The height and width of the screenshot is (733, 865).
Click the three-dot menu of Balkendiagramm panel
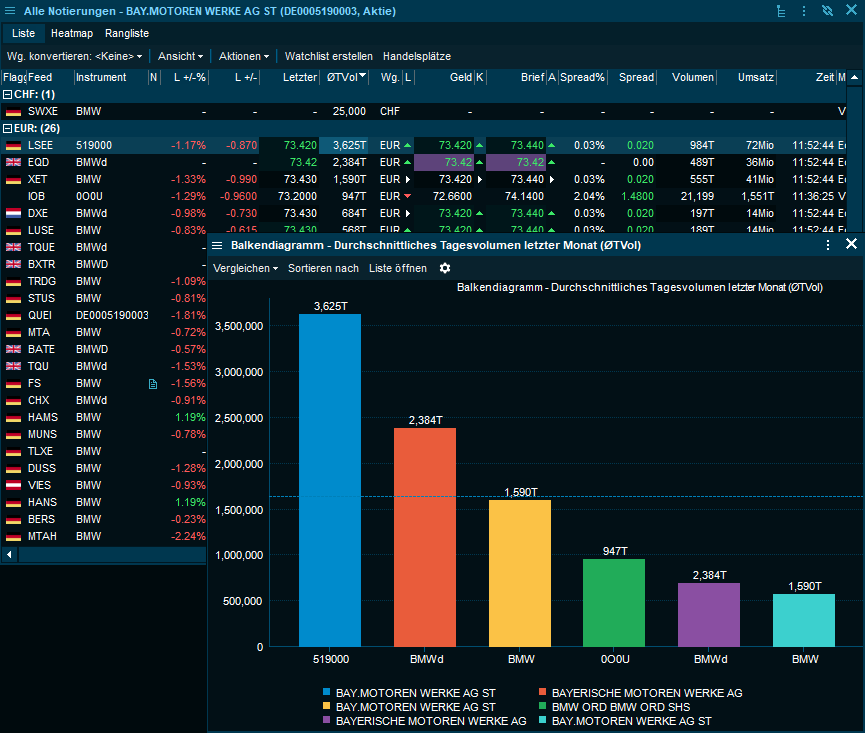(x=828, y=244)
